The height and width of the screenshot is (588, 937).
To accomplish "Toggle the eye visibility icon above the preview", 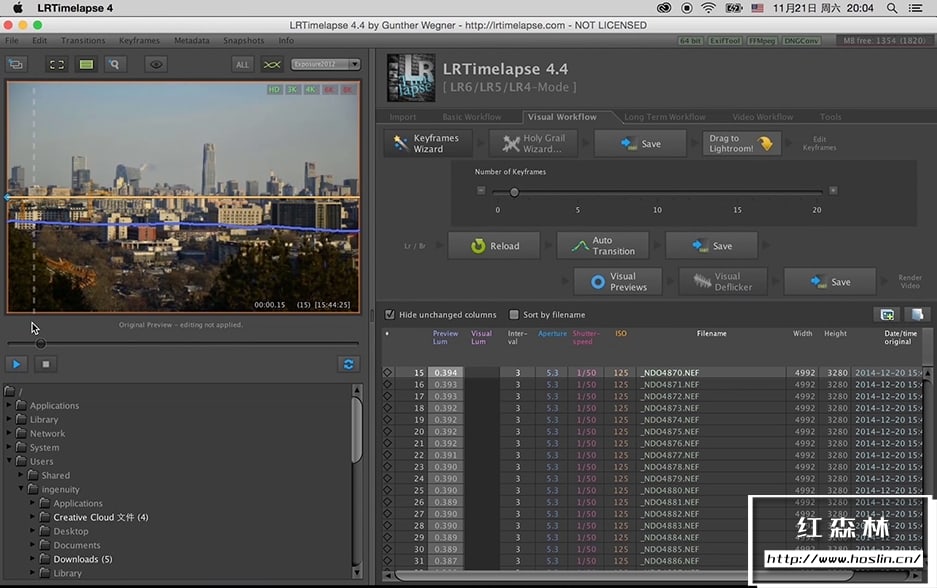I will pyautogui.click(x=156, y=65).
